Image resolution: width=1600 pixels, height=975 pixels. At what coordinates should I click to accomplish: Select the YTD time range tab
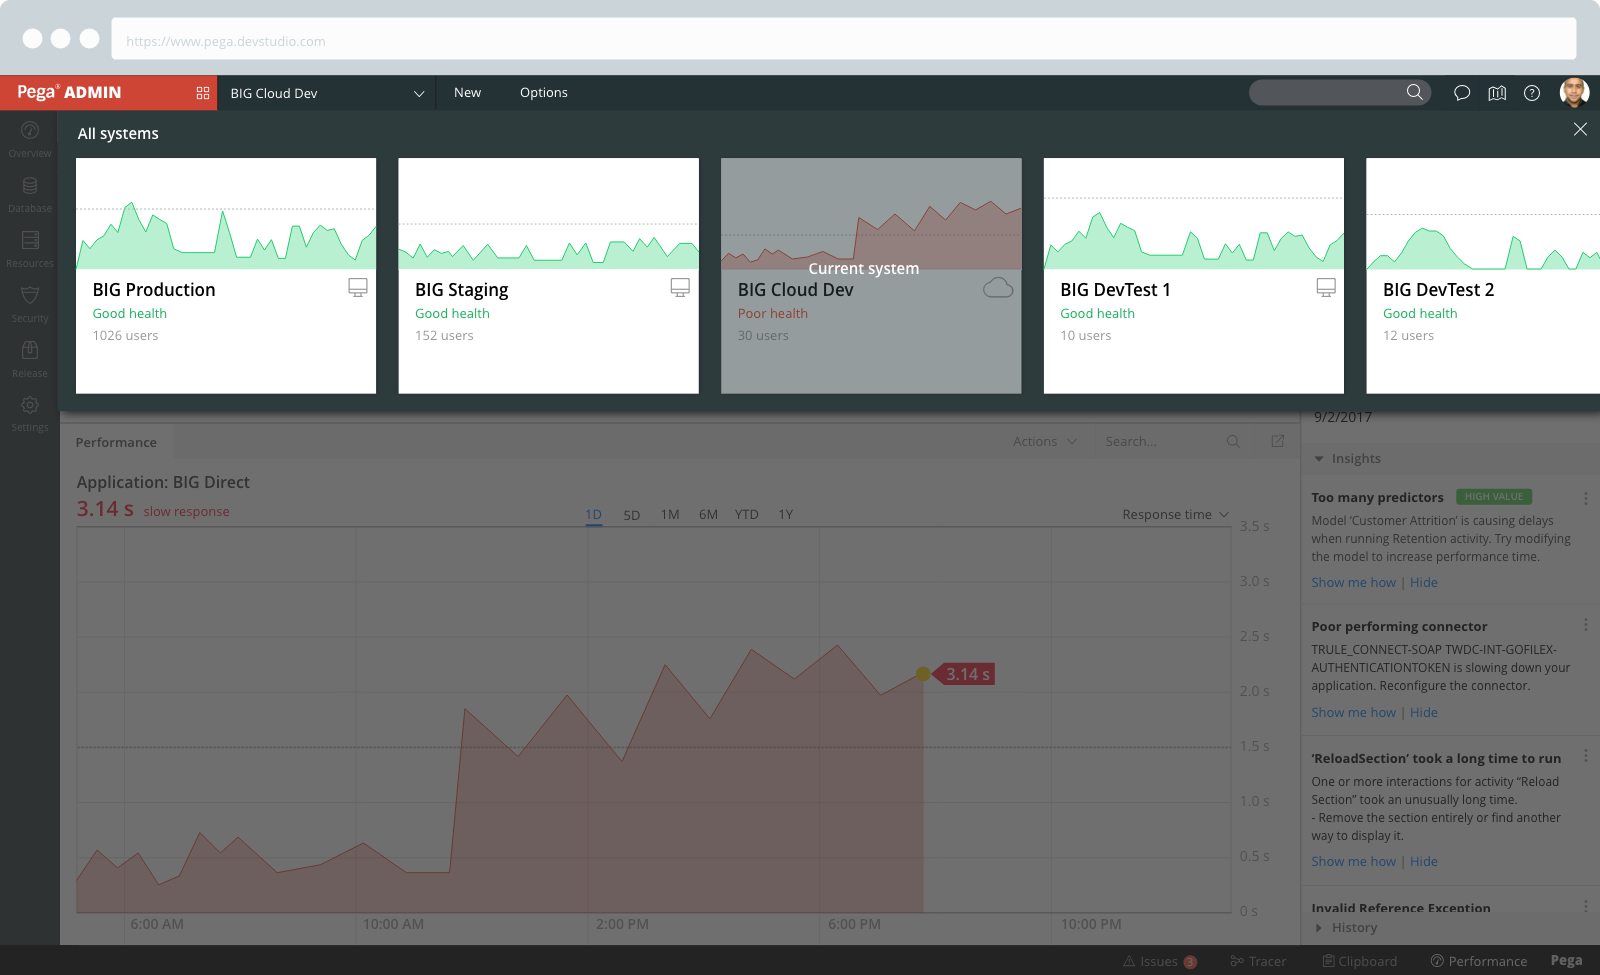(x=747, y=514)
